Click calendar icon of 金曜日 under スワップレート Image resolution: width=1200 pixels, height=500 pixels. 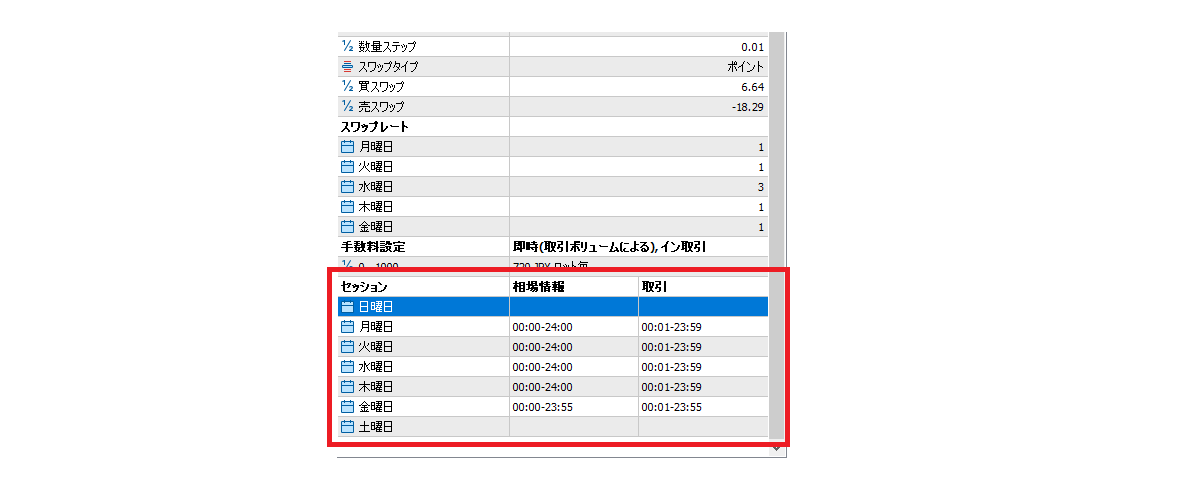click(348, 226)
